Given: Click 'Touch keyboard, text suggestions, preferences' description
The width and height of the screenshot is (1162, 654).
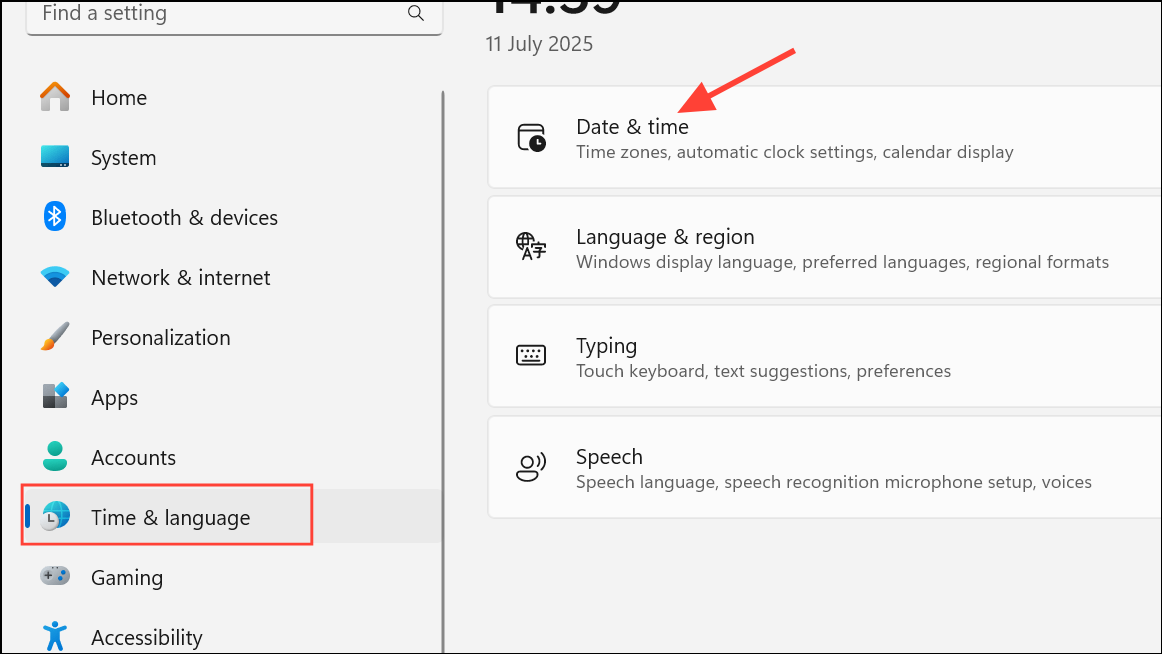Looking at the screenshot, I should coord(763,371).
